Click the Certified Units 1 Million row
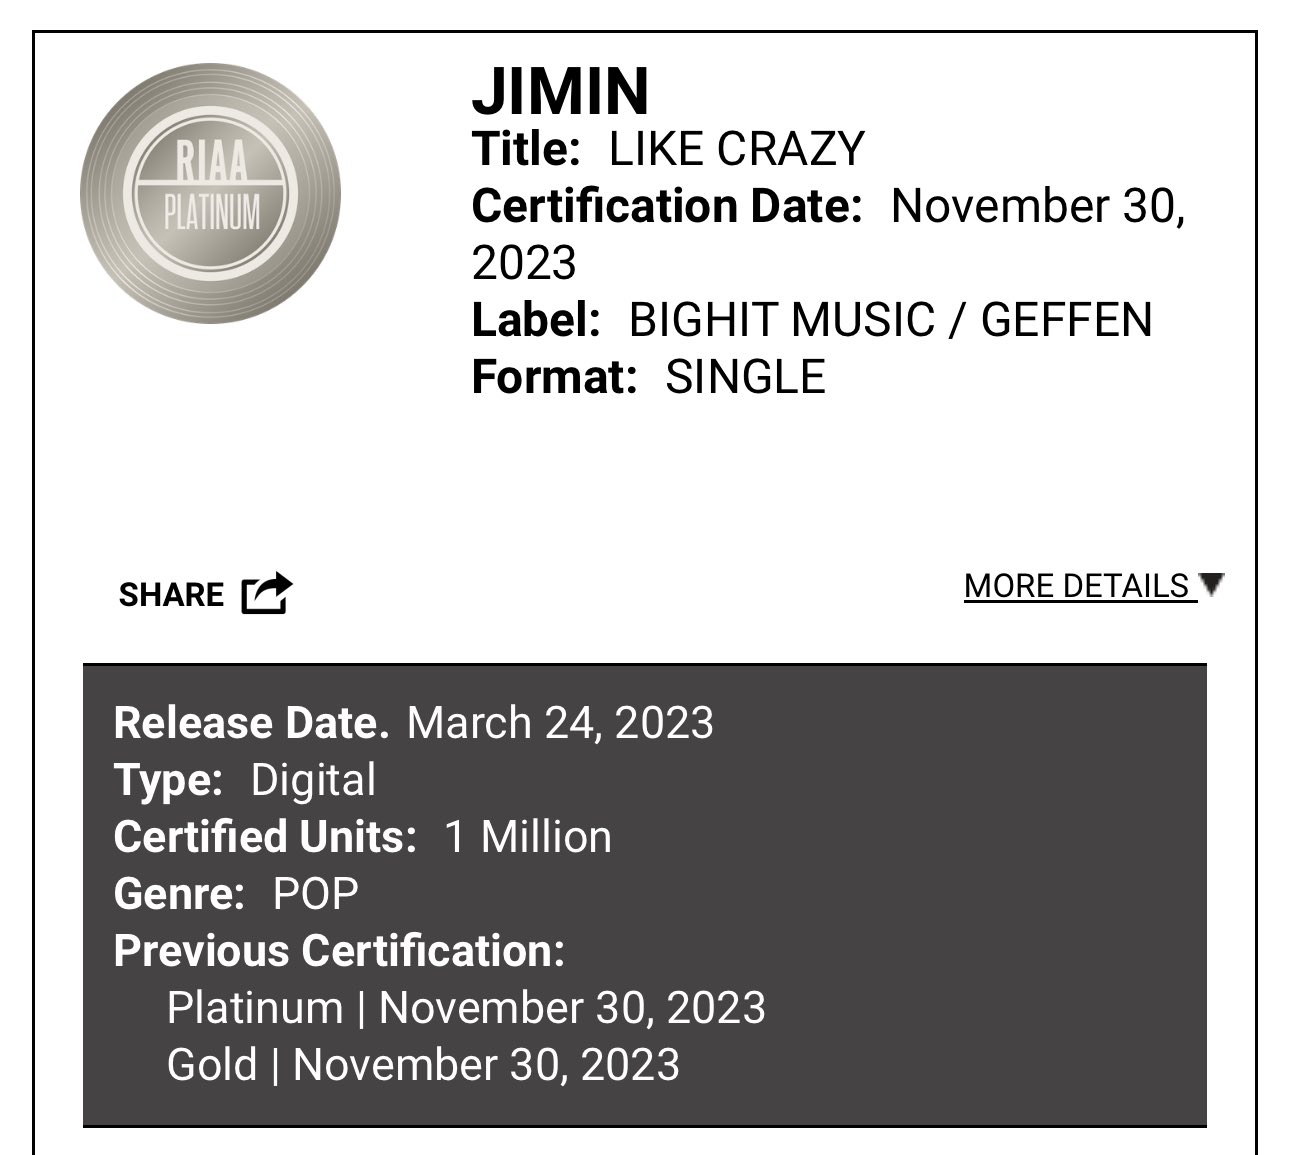Viewport: 1290px width, 1155px height. point(363,837)
